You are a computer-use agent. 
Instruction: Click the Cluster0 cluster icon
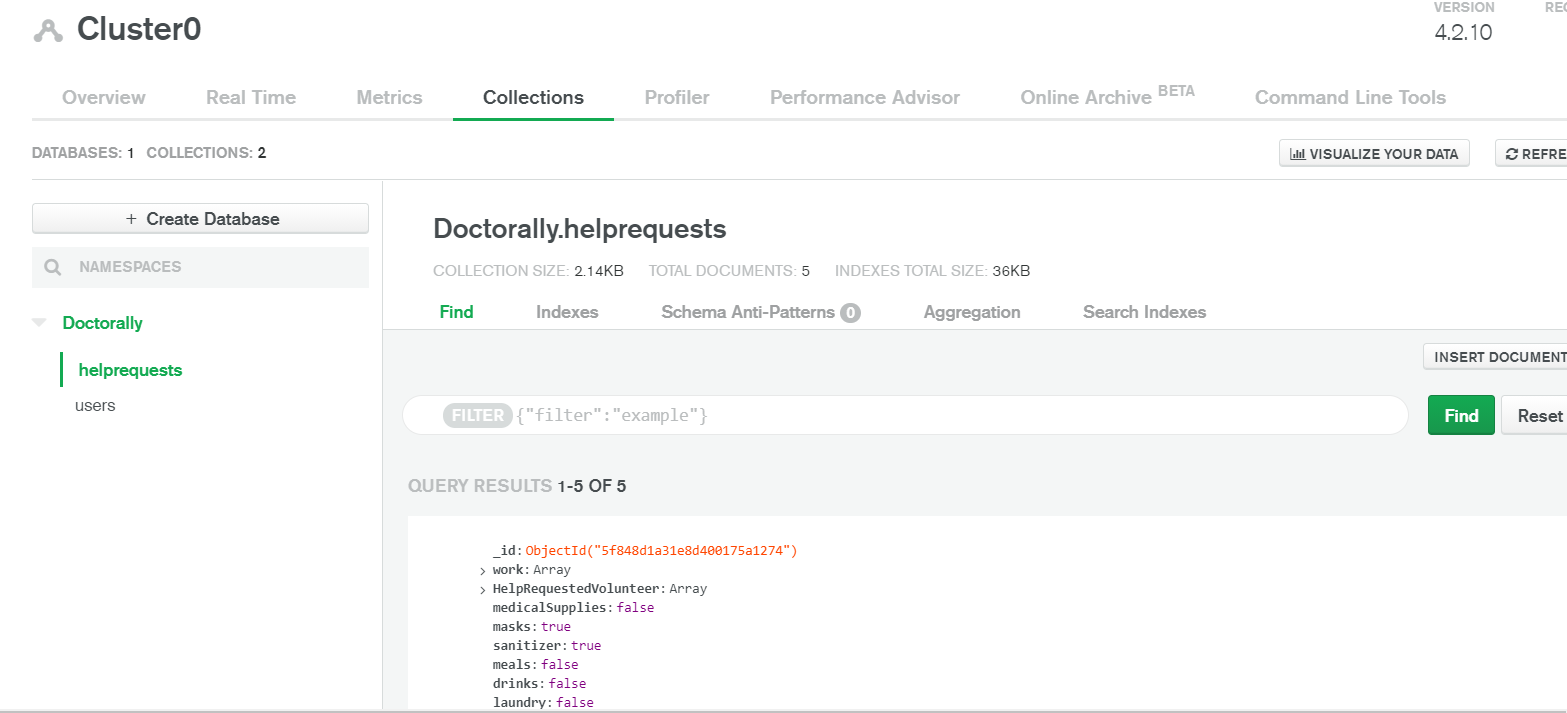[x=48, y=31]
